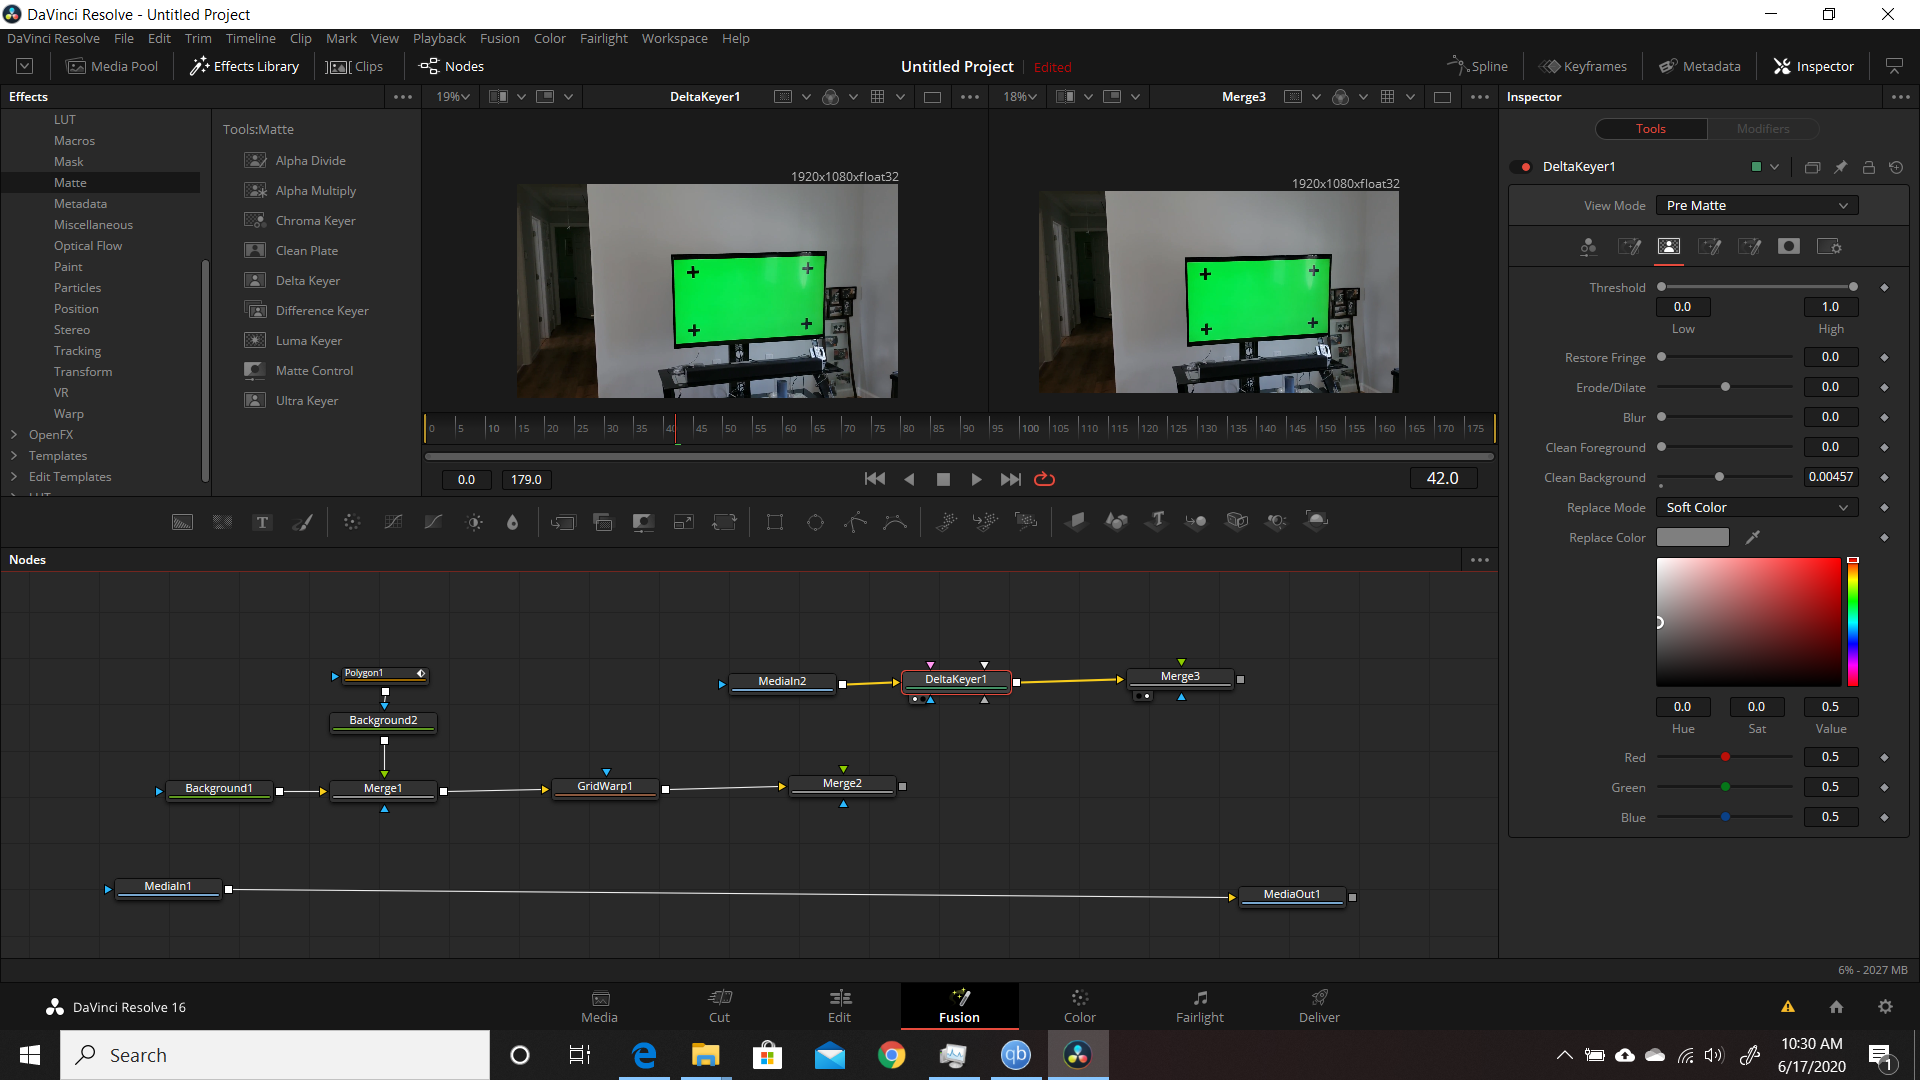Toggle playback loop button
1920x1080 pixels.
tap(1044, 479)
